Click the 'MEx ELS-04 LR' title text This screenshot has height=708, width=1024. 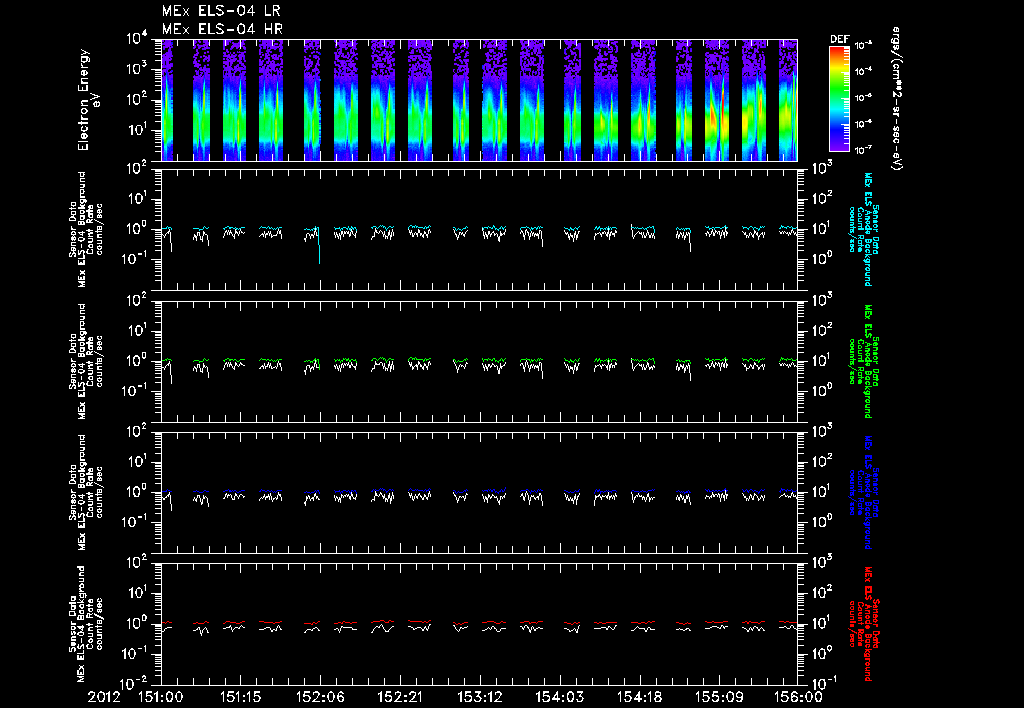[221, 11]
